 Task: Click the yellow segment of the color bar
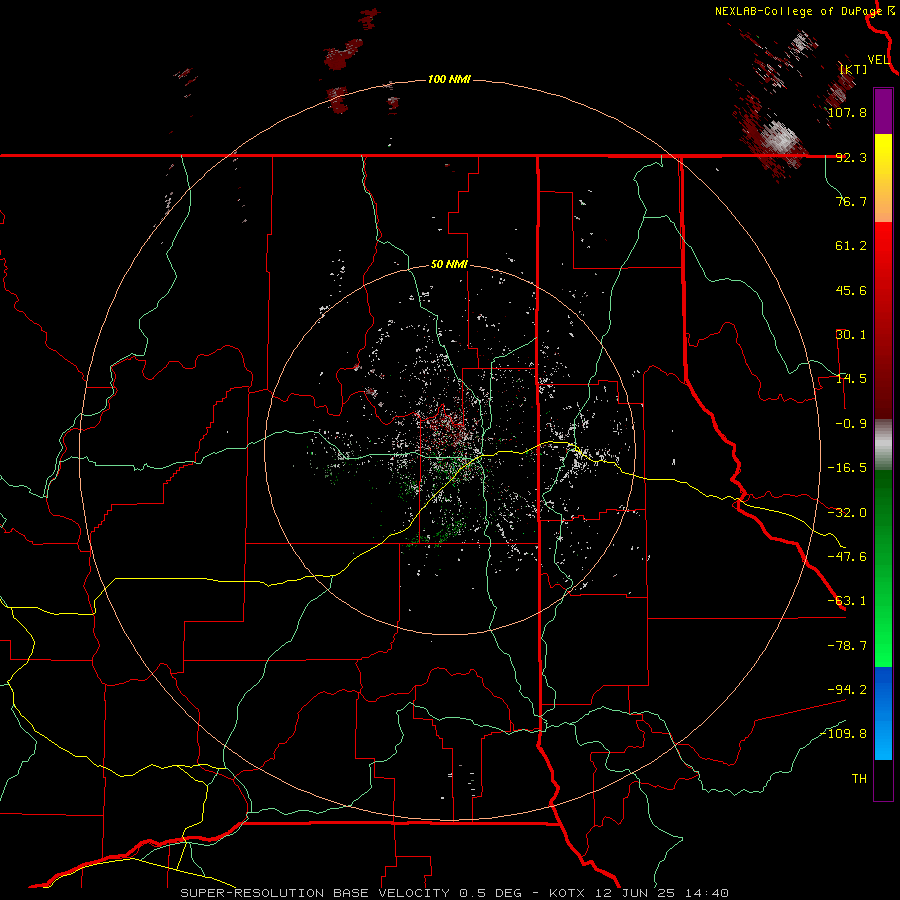click(x=883, y=178)
